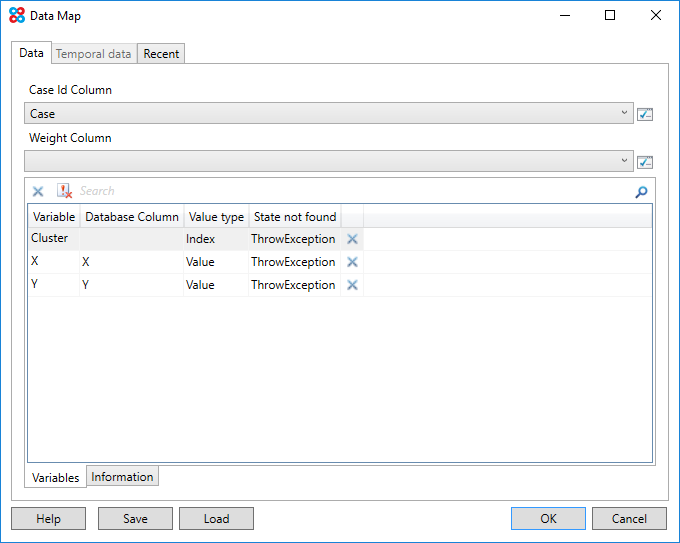Toggle the checkbox beside Case Id Column
This screenshot has width=680, height=543.
[x=645, y=114]
